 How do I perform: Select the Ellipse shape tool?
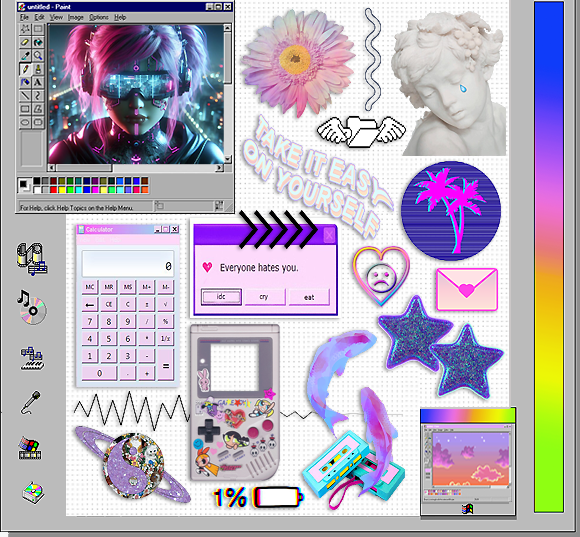click(25, 122)
